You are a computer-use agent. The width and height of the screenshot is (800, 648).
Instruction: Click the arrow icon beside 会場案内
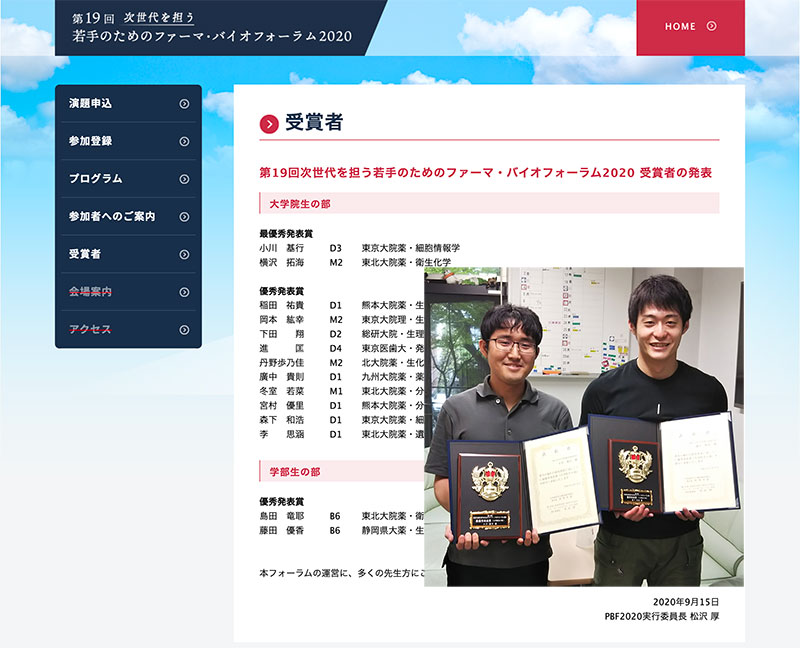pos(184,292)
